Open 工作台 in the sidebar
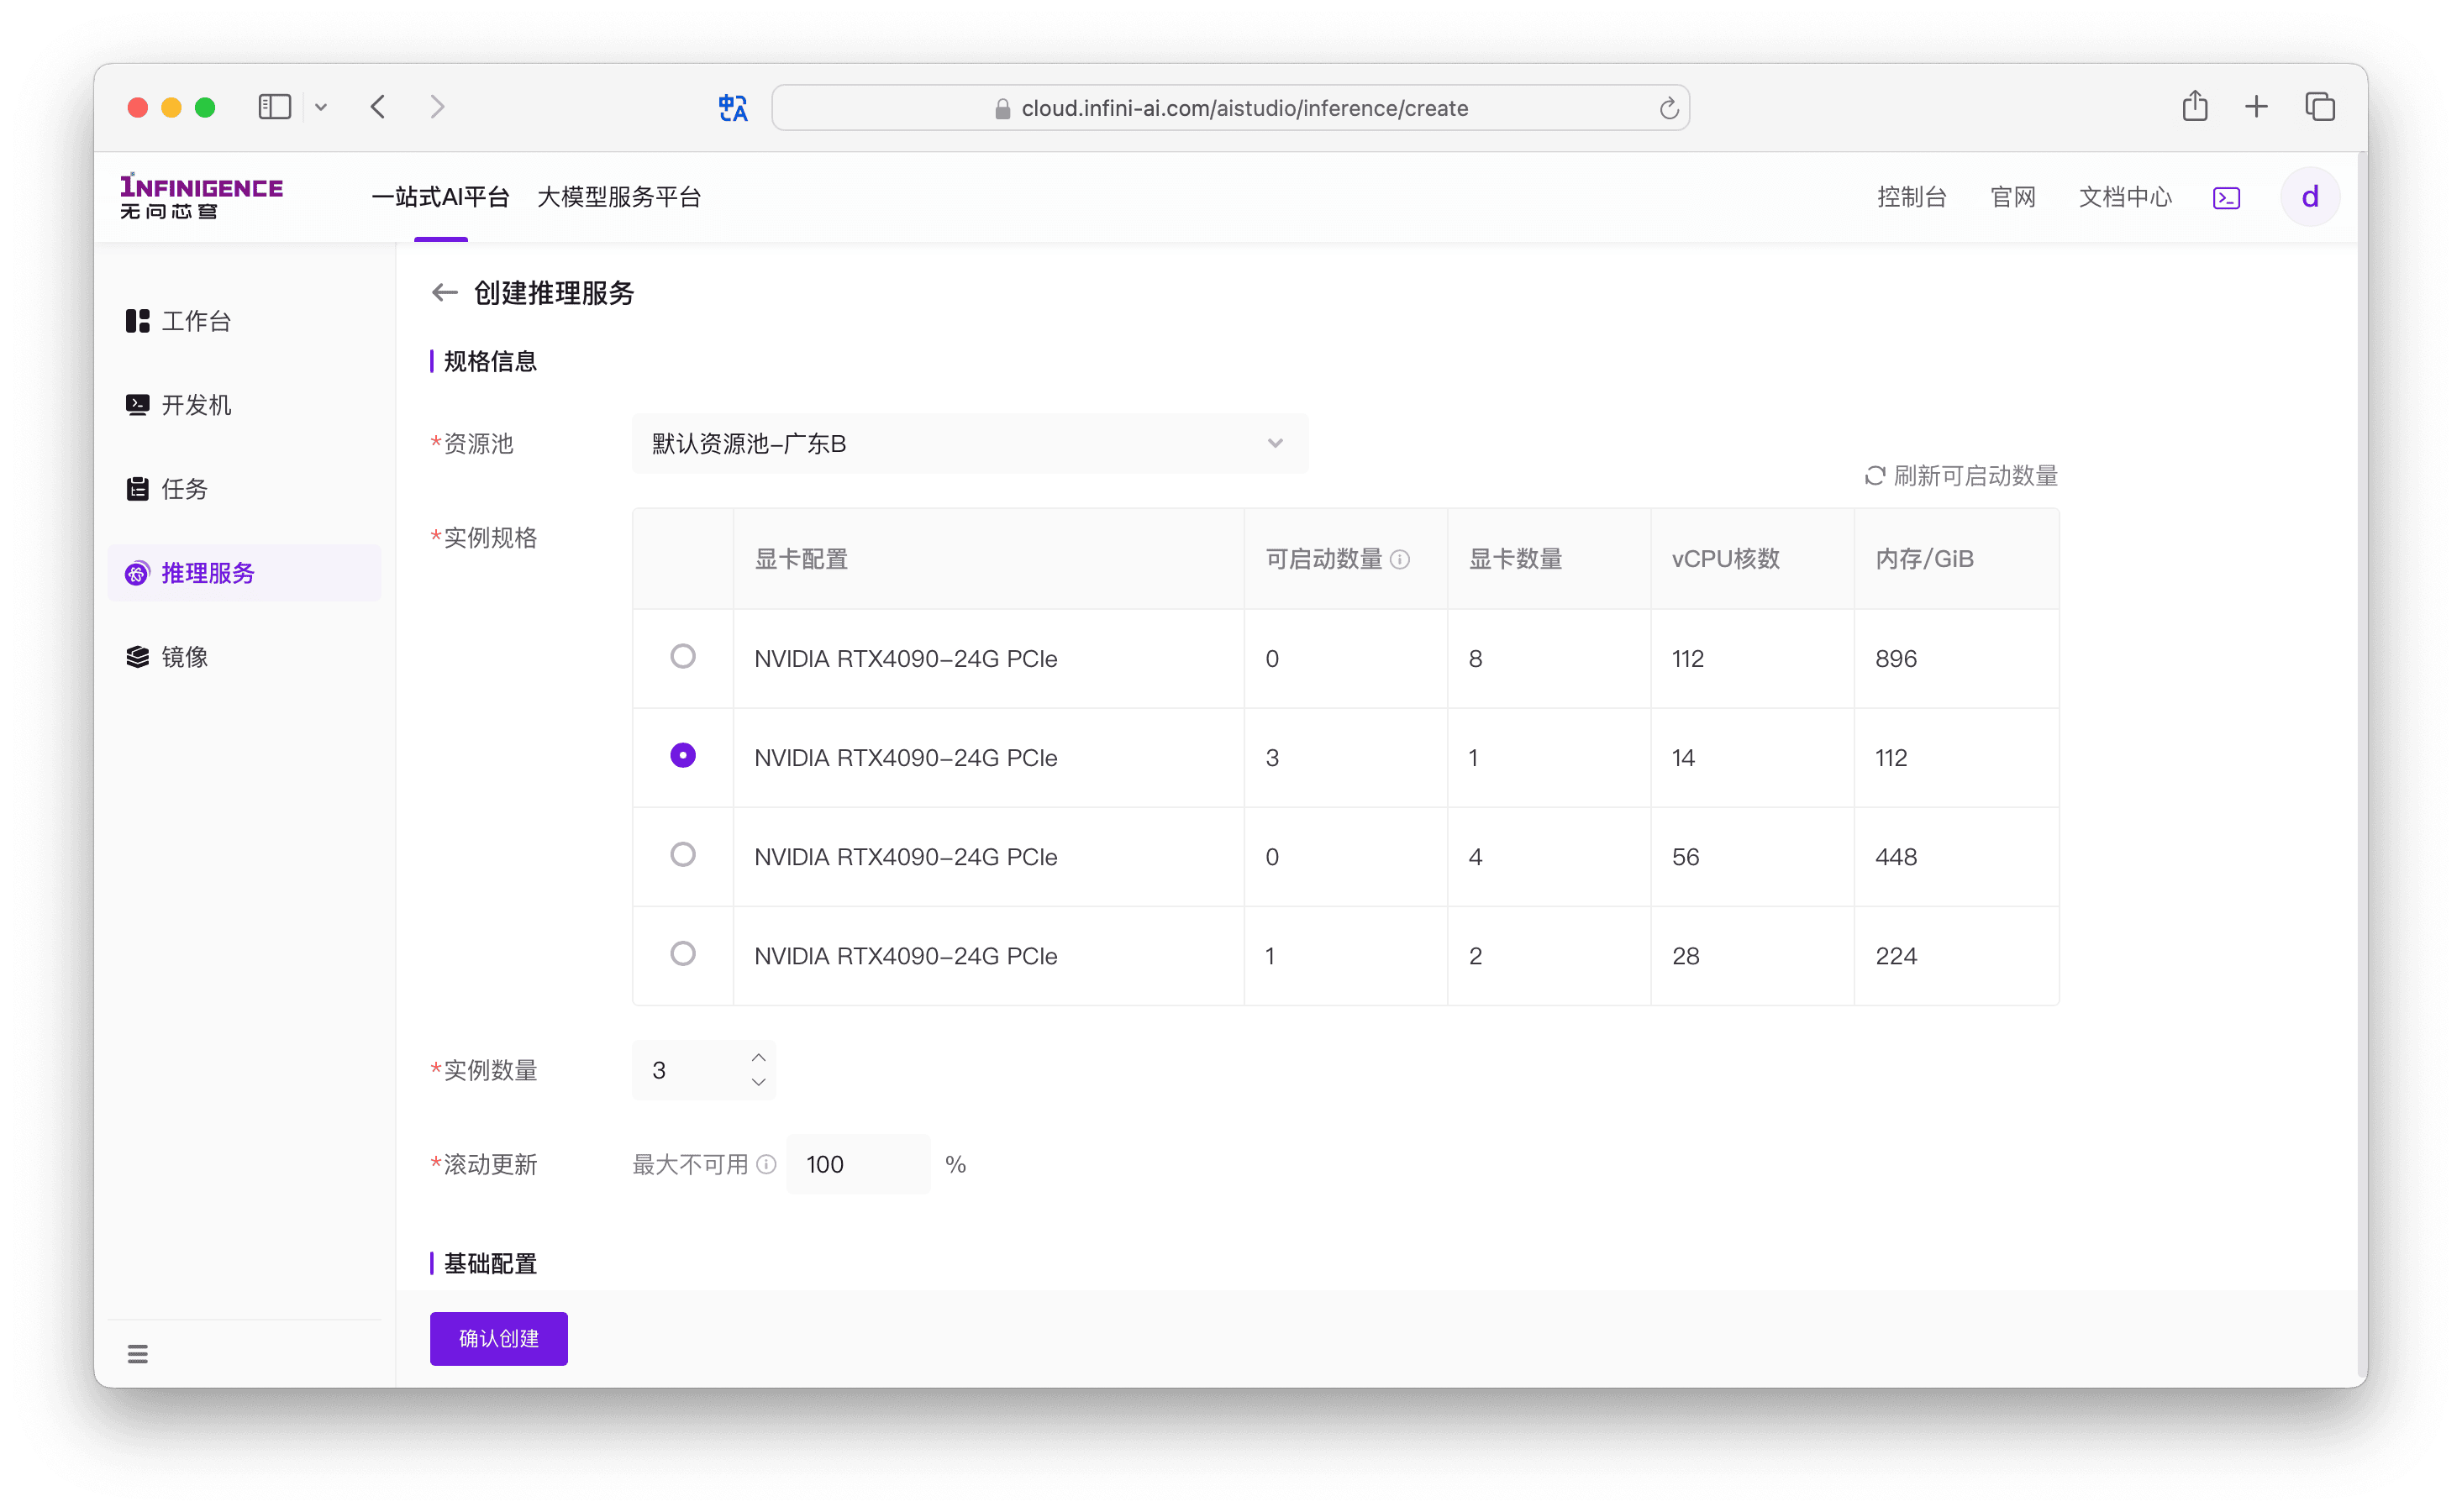Viewport: 2462px width, 1512px height. point(244,321)
